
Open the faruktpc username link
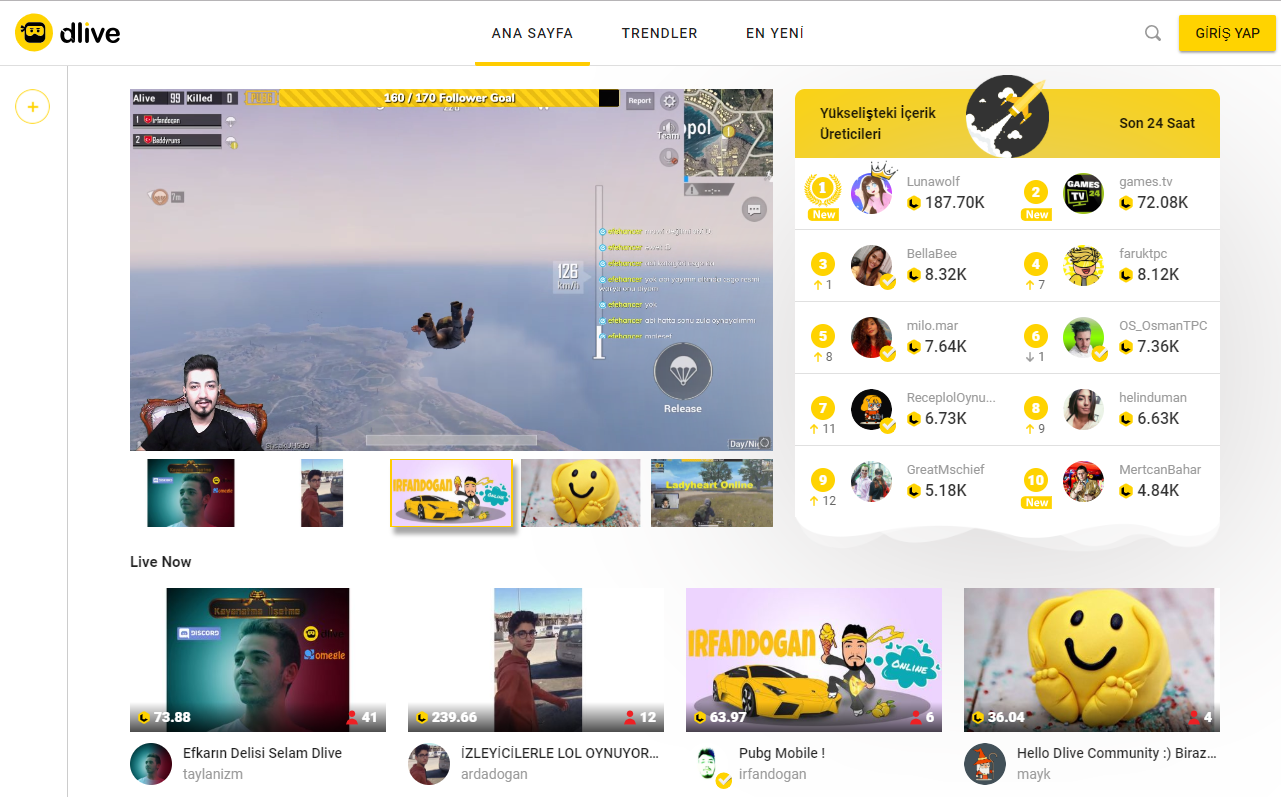(1143, 253)
